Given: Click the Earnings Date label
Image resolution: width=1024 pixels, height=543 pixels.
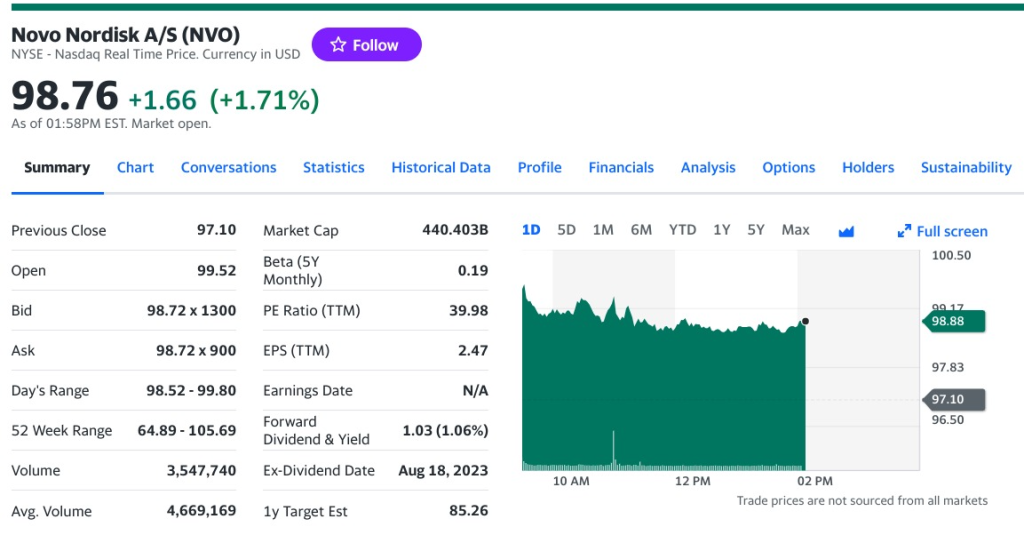Looking at the screenshot, I should pos(308,391).
